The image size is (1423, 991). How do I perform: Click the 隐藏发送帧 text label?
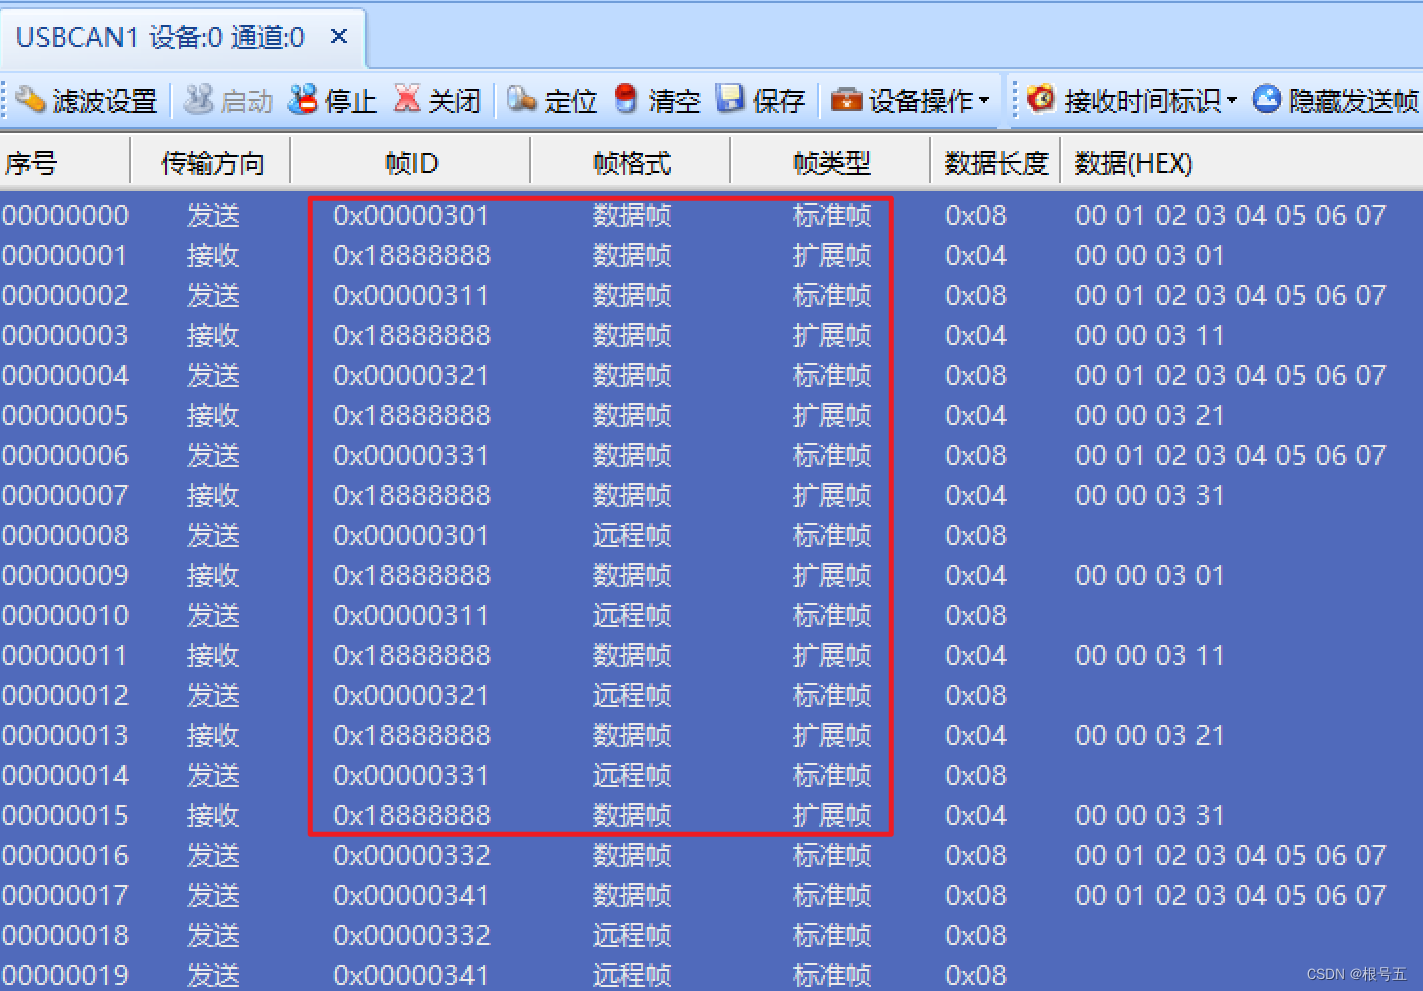1354,101
